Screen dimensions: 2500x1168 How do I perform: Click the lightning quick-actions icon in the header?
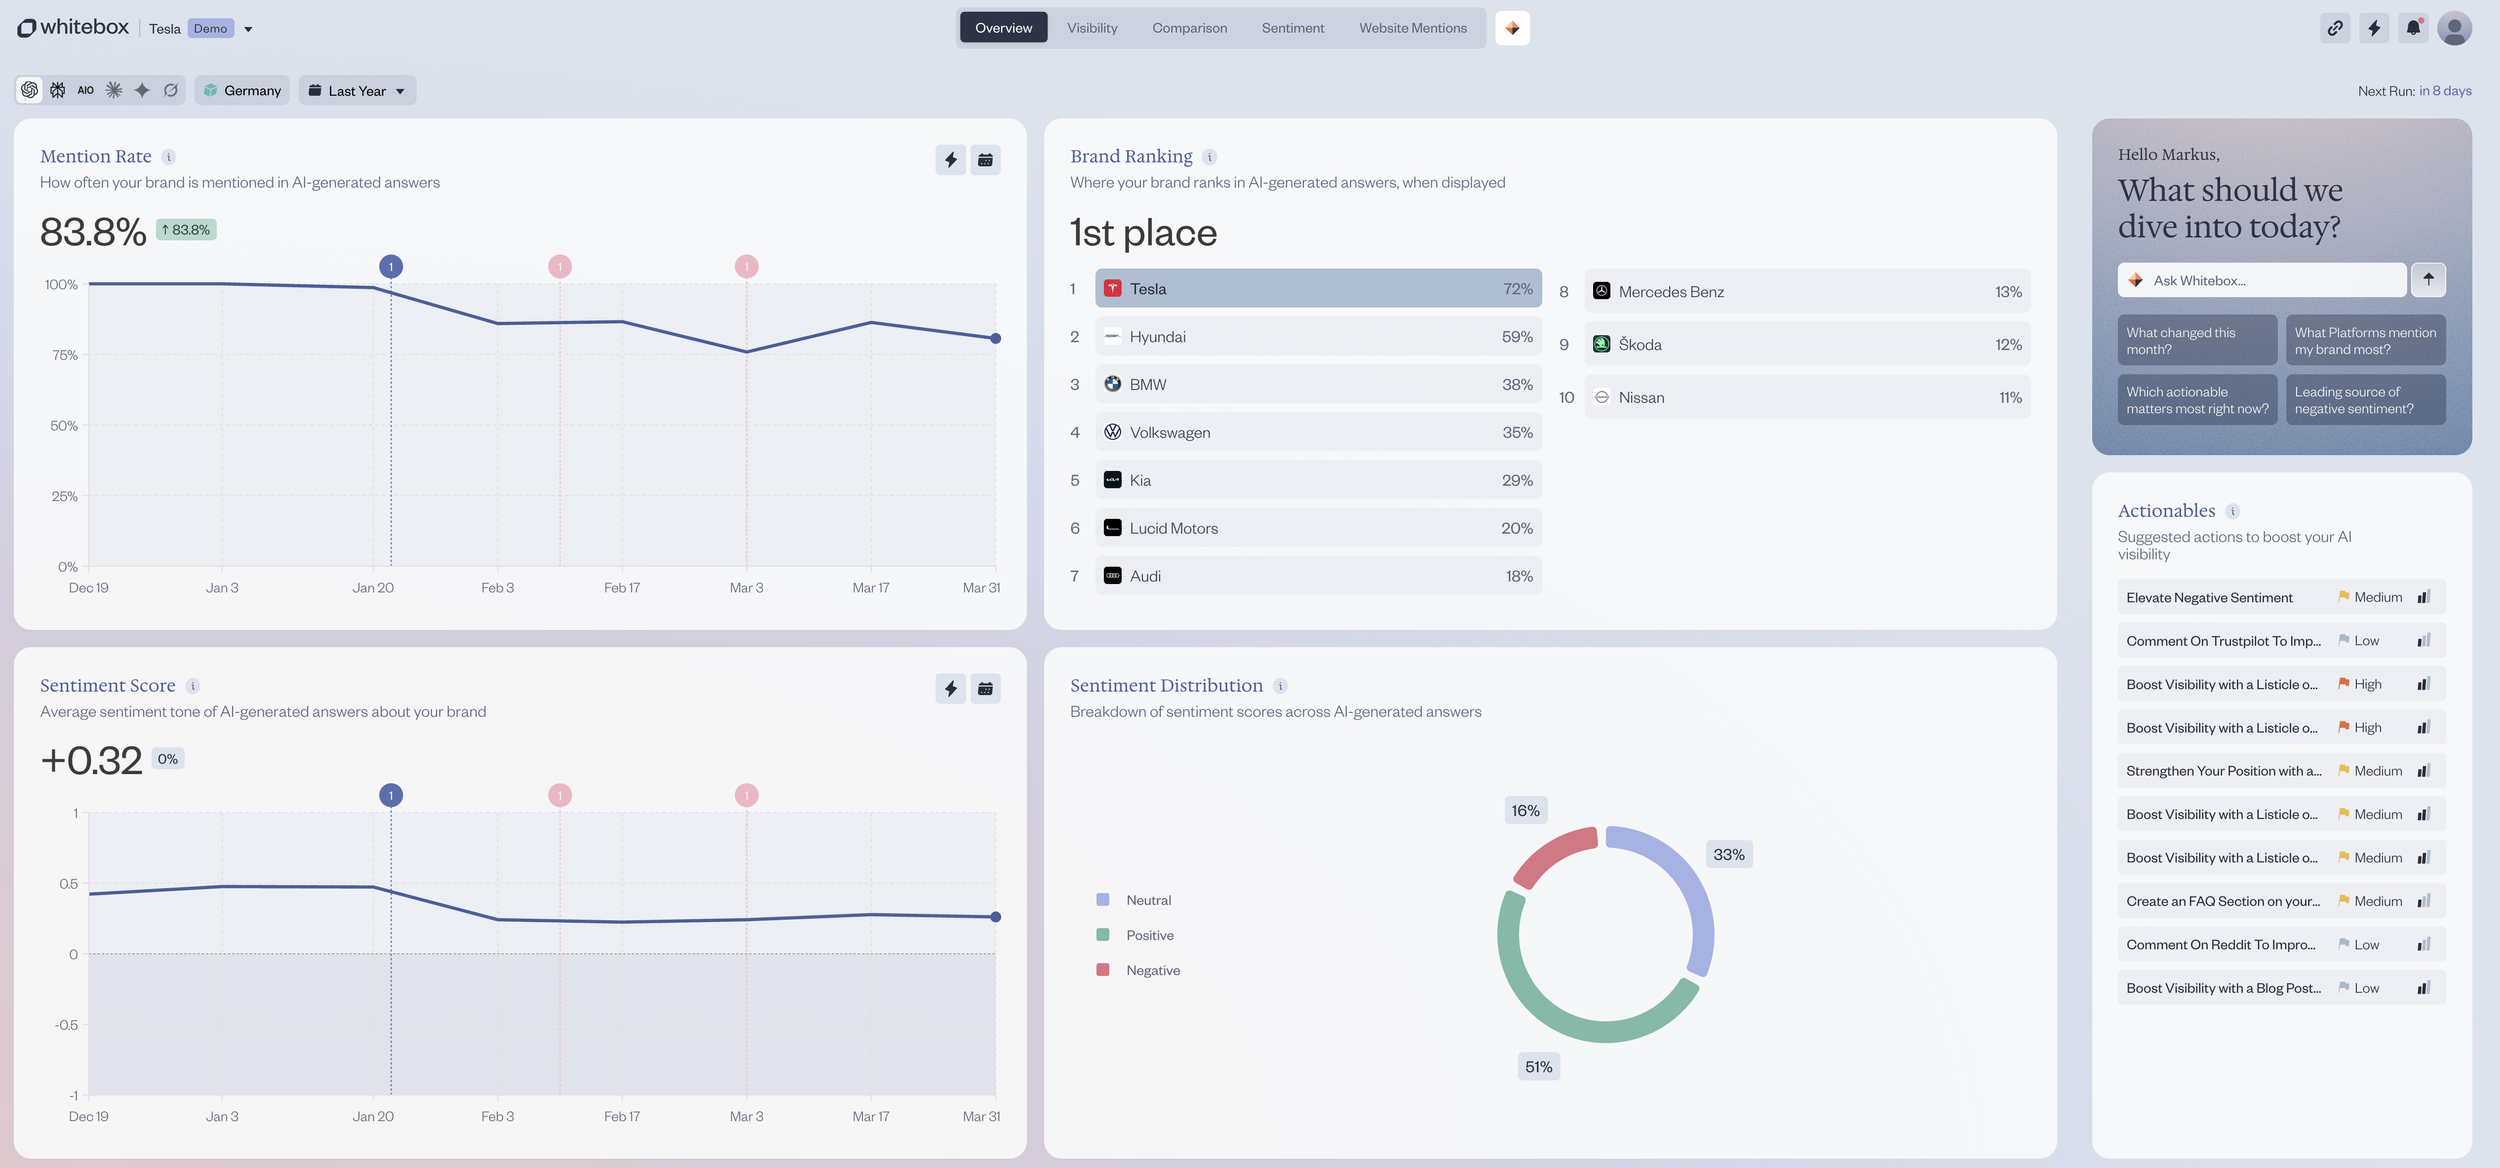click(2374, 28)
